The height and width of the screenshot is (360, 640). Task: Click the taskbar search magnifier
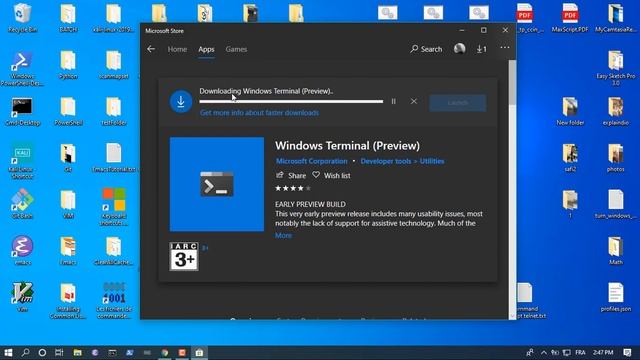25,353
